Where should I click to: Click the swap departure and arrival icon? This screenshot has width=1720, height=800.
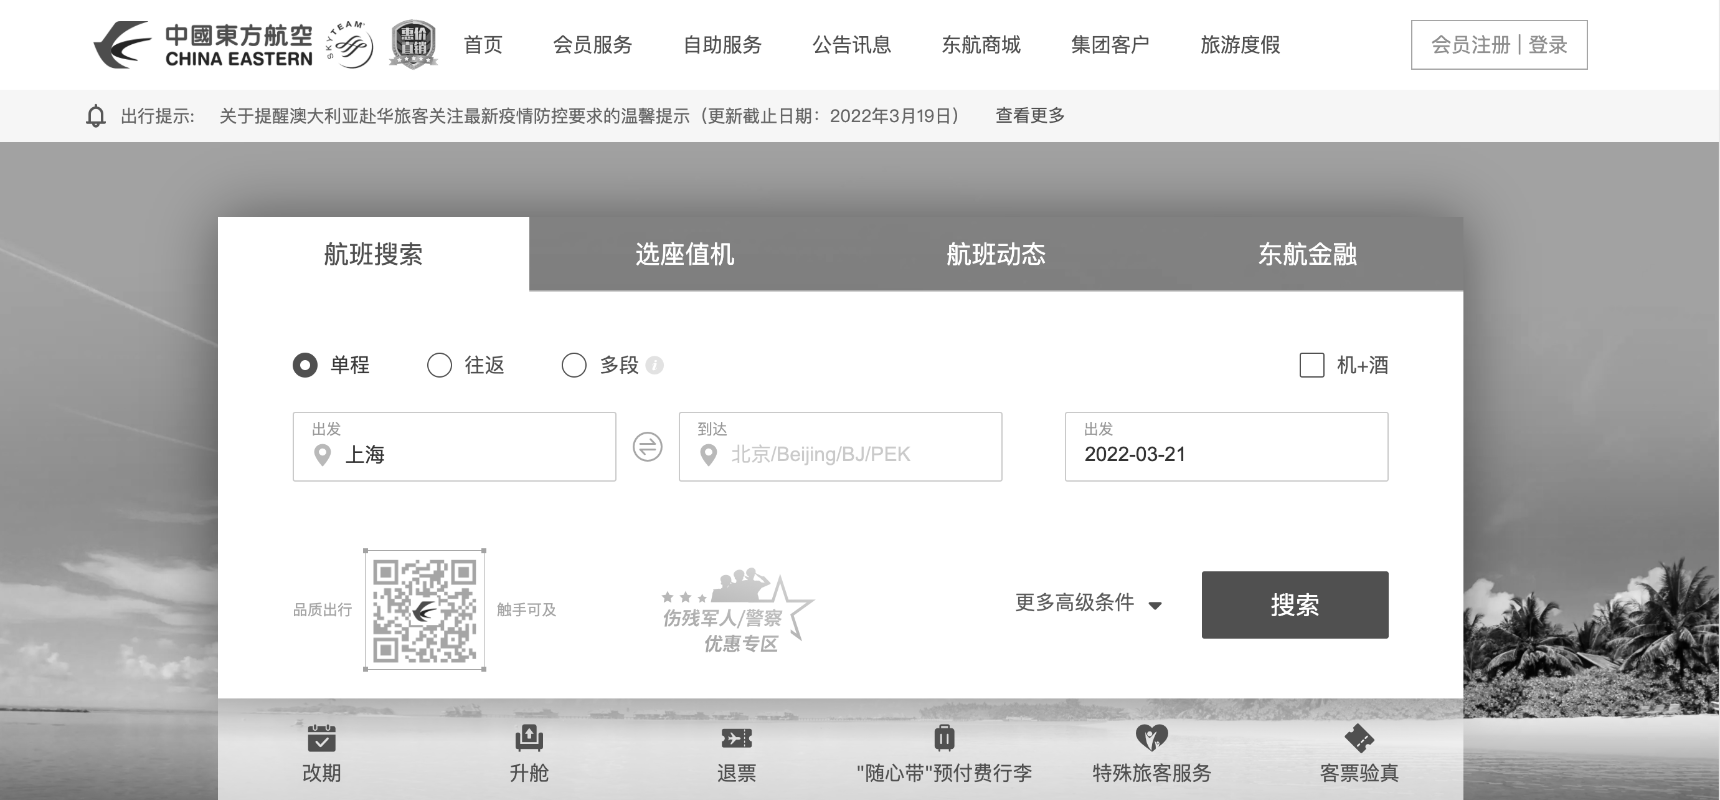[648, 447]
